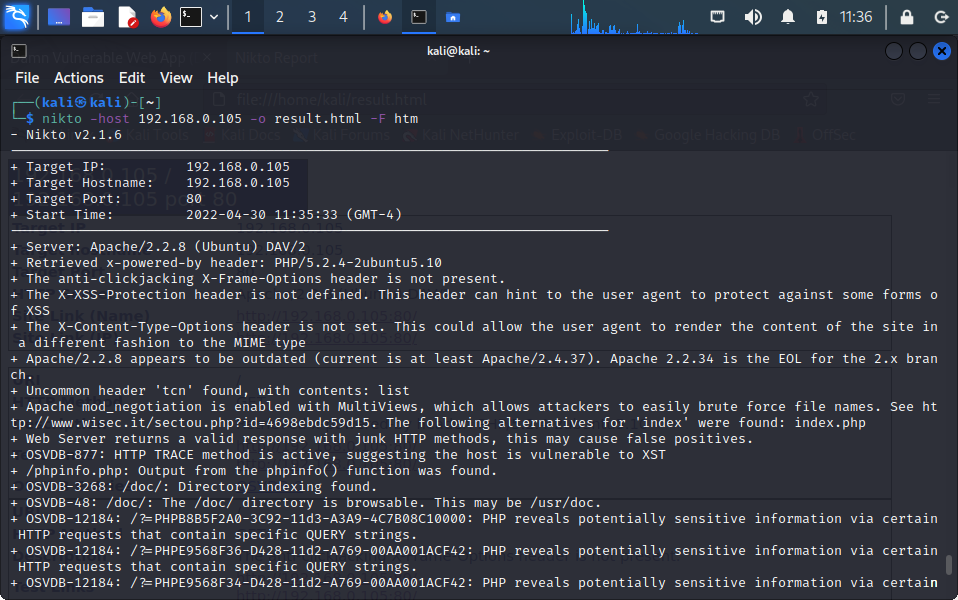Open the File menu in terminal
Viewport: 958px width, 600px height.
pyautogui.click(x=27, y=78)
